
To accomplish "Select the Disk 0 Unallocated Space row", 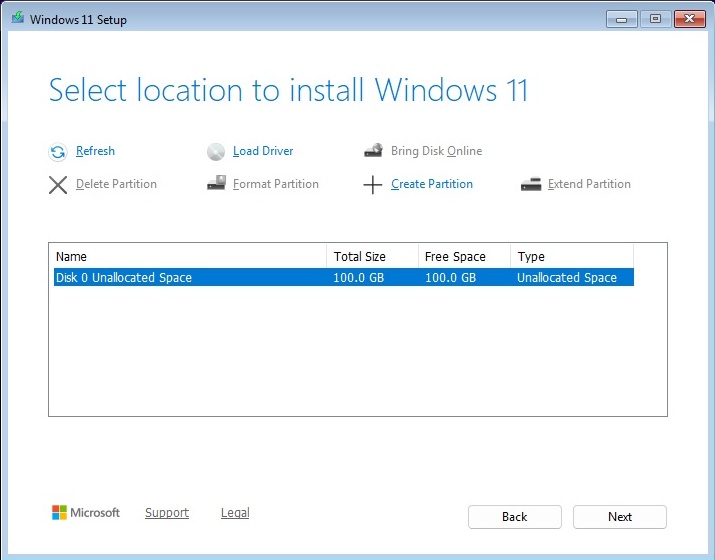I will pos(344,277).
